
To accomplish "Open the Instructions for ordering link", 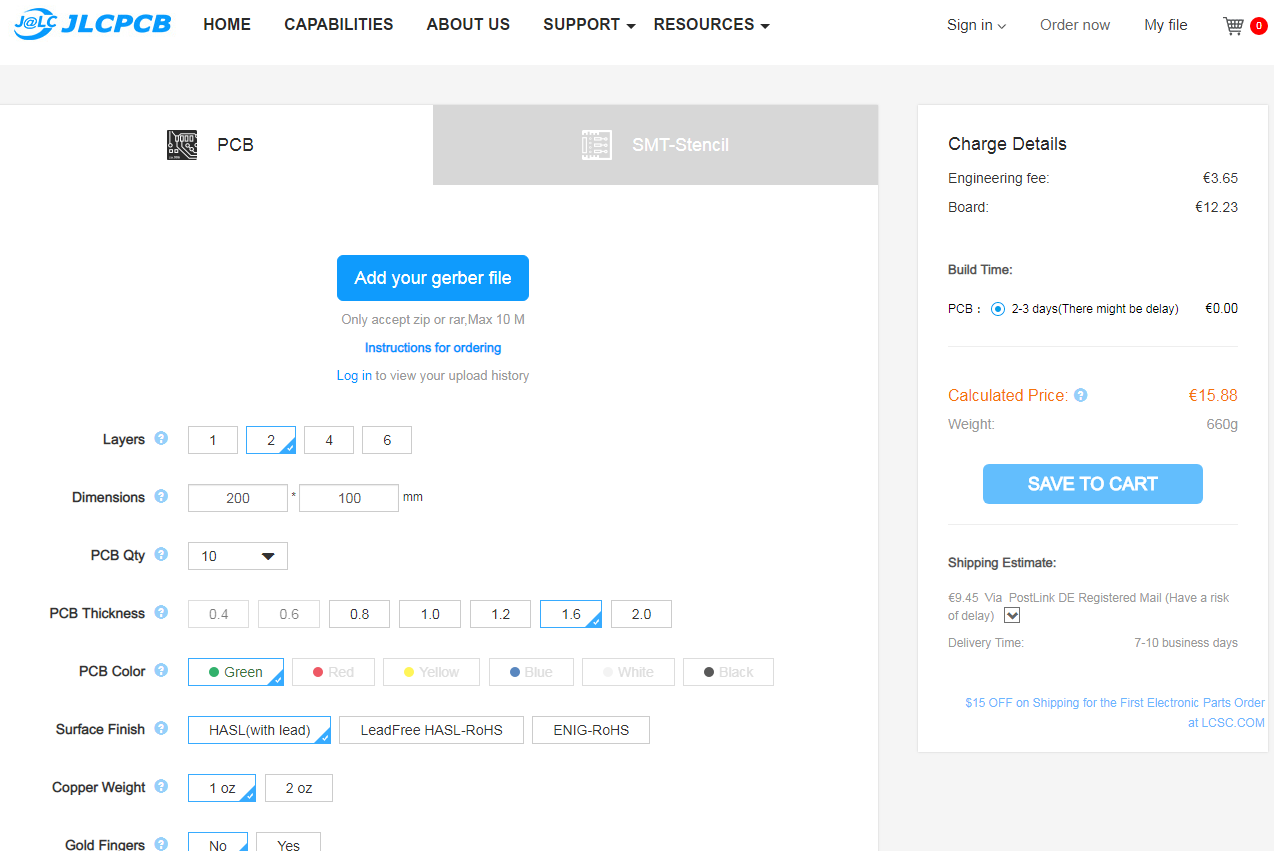I will [433, 348].
